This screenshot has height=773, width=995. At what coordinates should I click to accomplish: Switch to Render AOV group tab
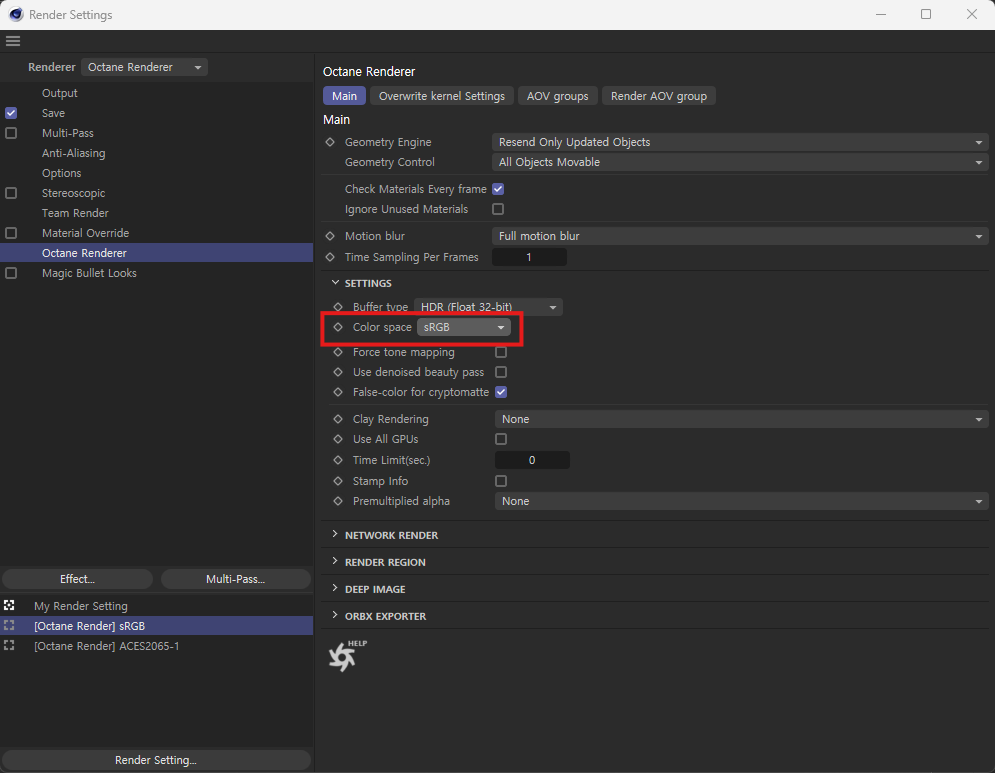click(659, 96)
